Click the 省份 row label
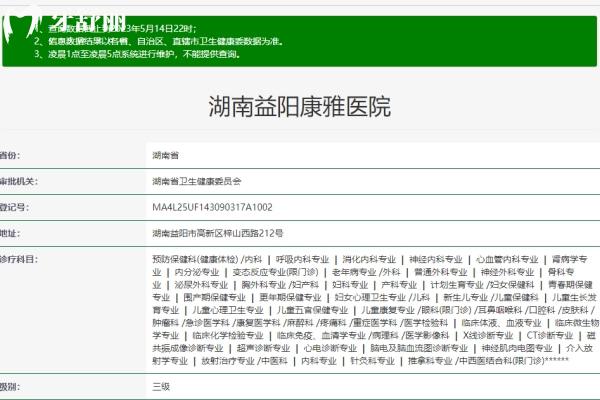Viewport: 600px width, 400px height. pos(10,155)
